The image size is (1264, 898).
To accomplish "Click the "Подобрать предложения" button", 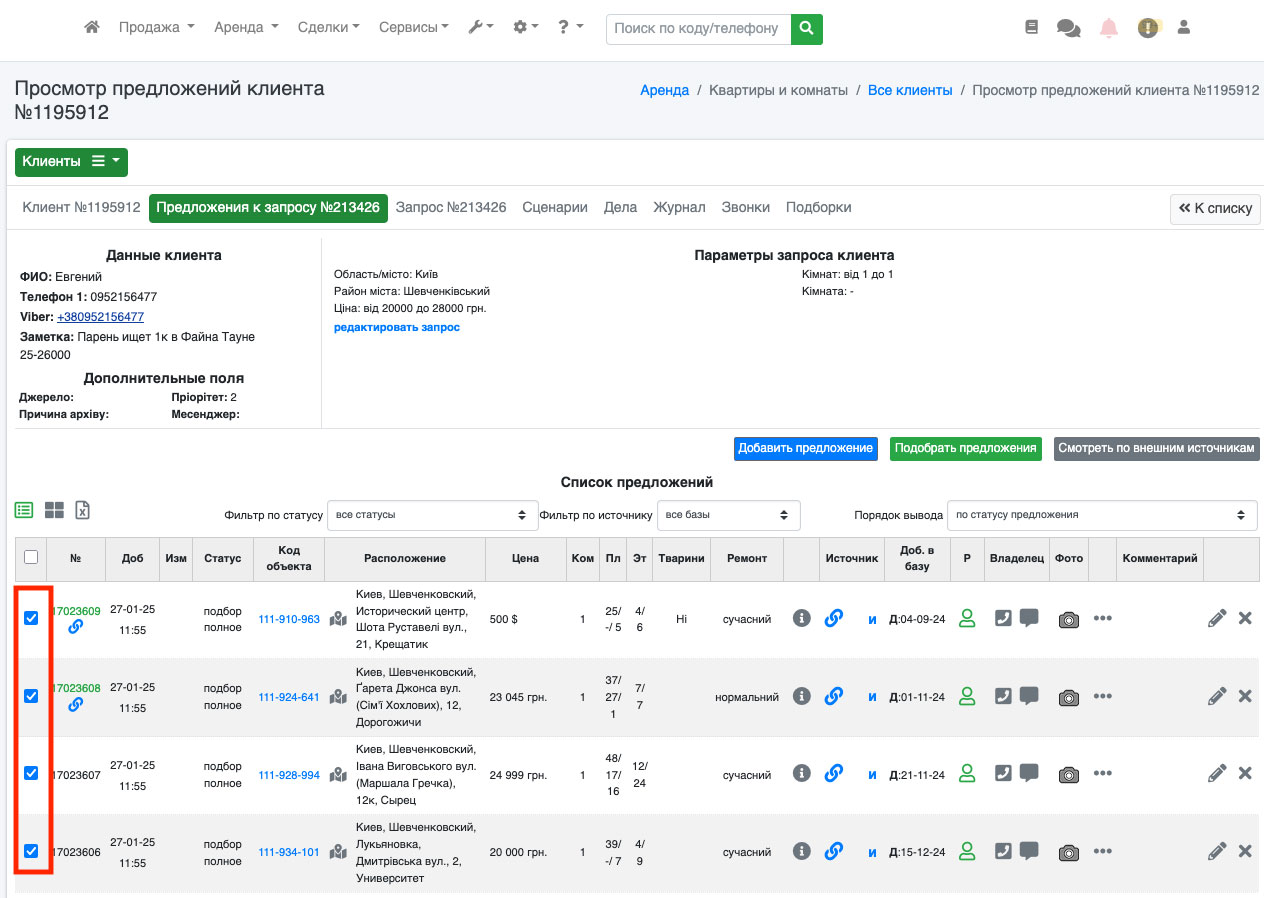I will coord(965,448).
